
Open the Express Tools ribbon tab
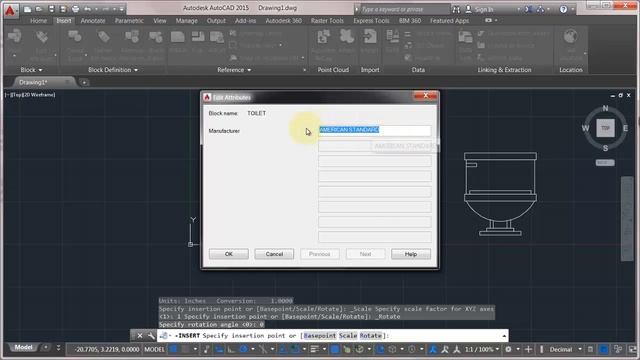click(371, 20)
